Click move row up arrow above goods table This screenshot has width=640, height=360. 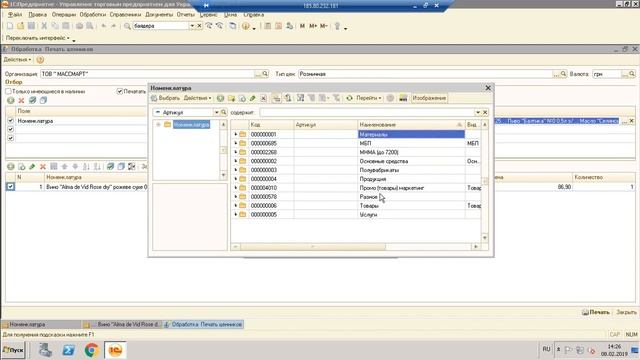click(x=64, y=167)
